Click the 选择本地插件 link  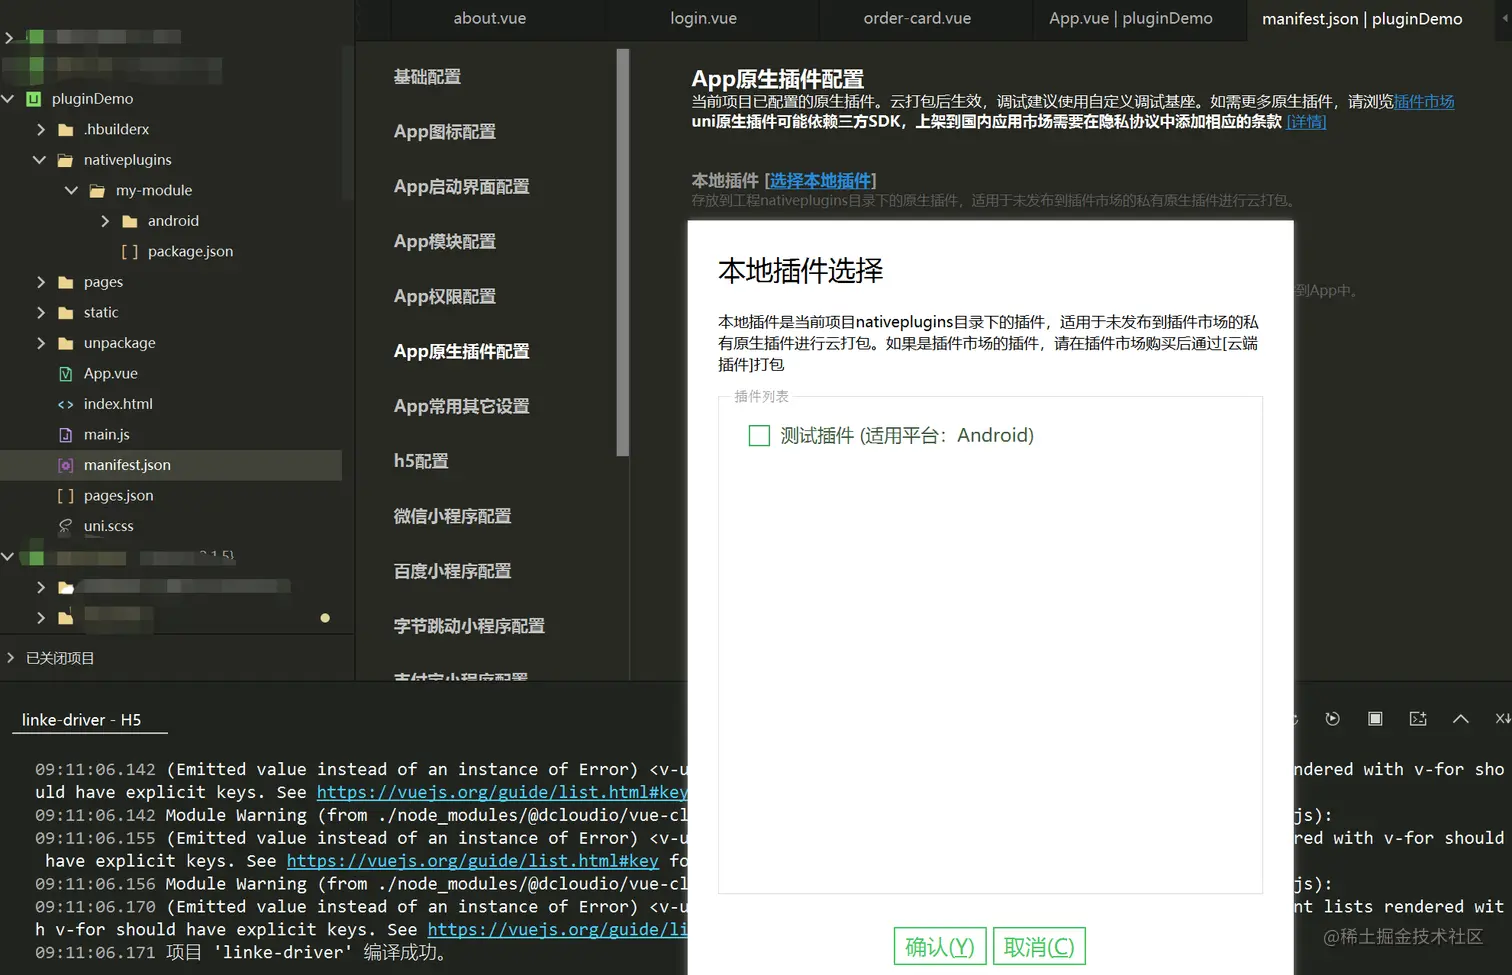point(820,181)
